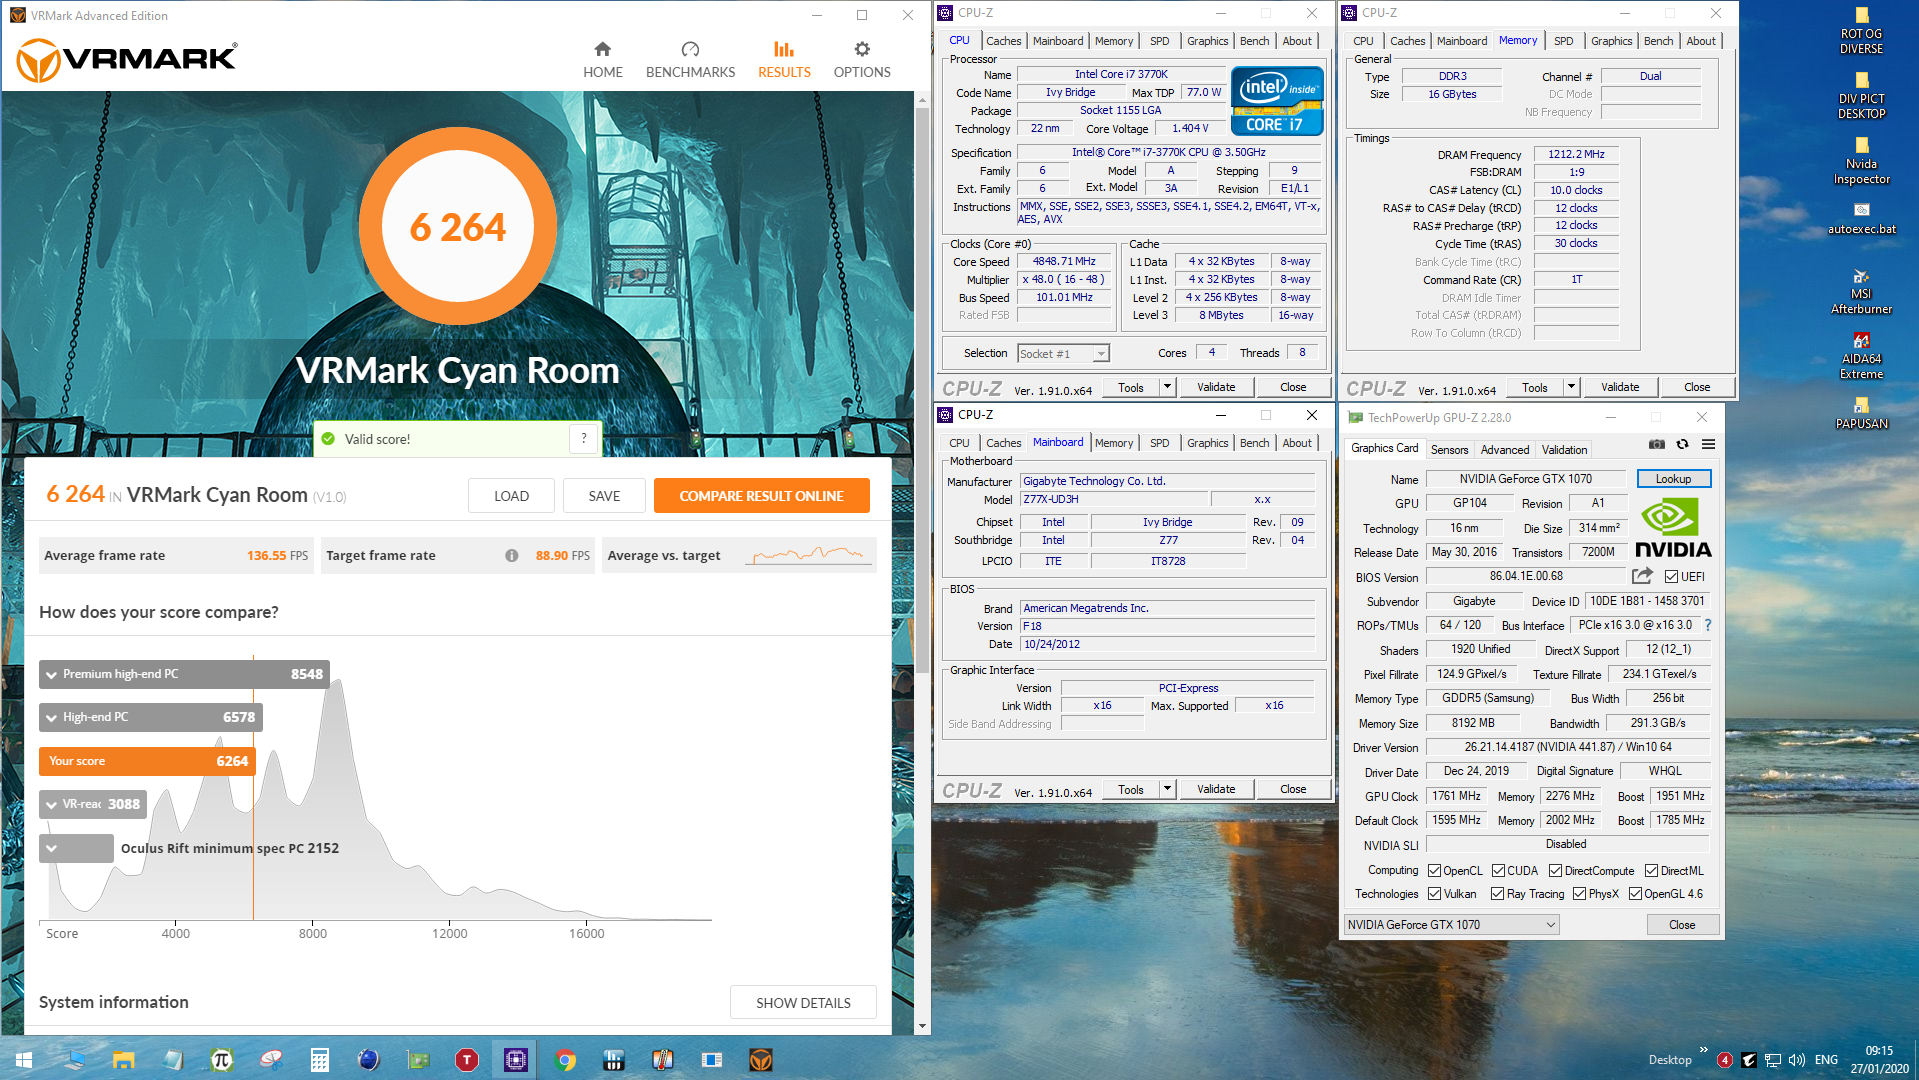The width and height of the screenshot is (1919, 1080).
Task: Open the taskbar clock showing 09:15
Action: (1879, 1060)
